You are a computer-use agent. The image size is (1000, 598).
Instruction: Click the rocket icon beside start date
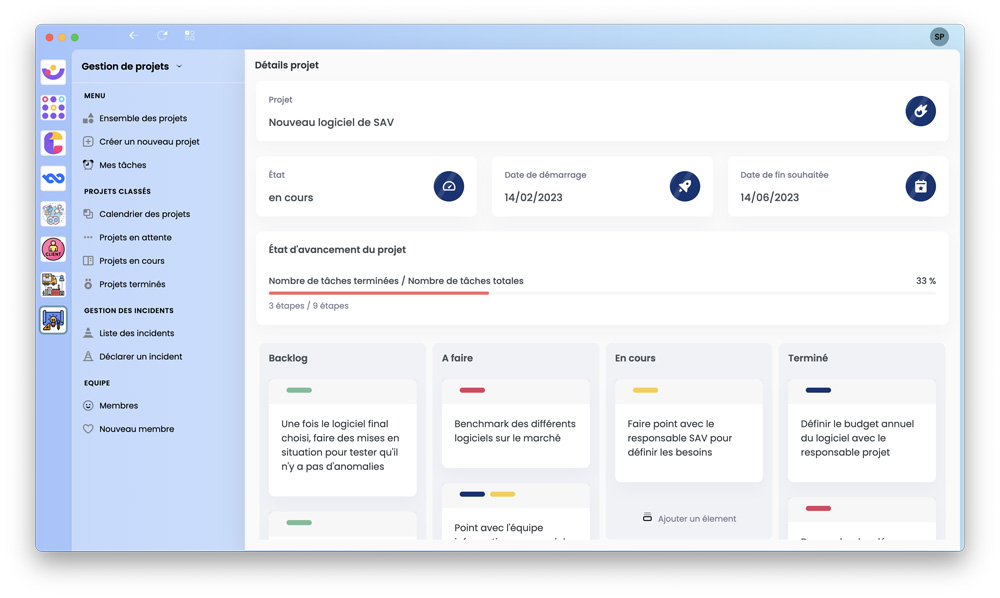pyautogui.click(x=684, y=186)
